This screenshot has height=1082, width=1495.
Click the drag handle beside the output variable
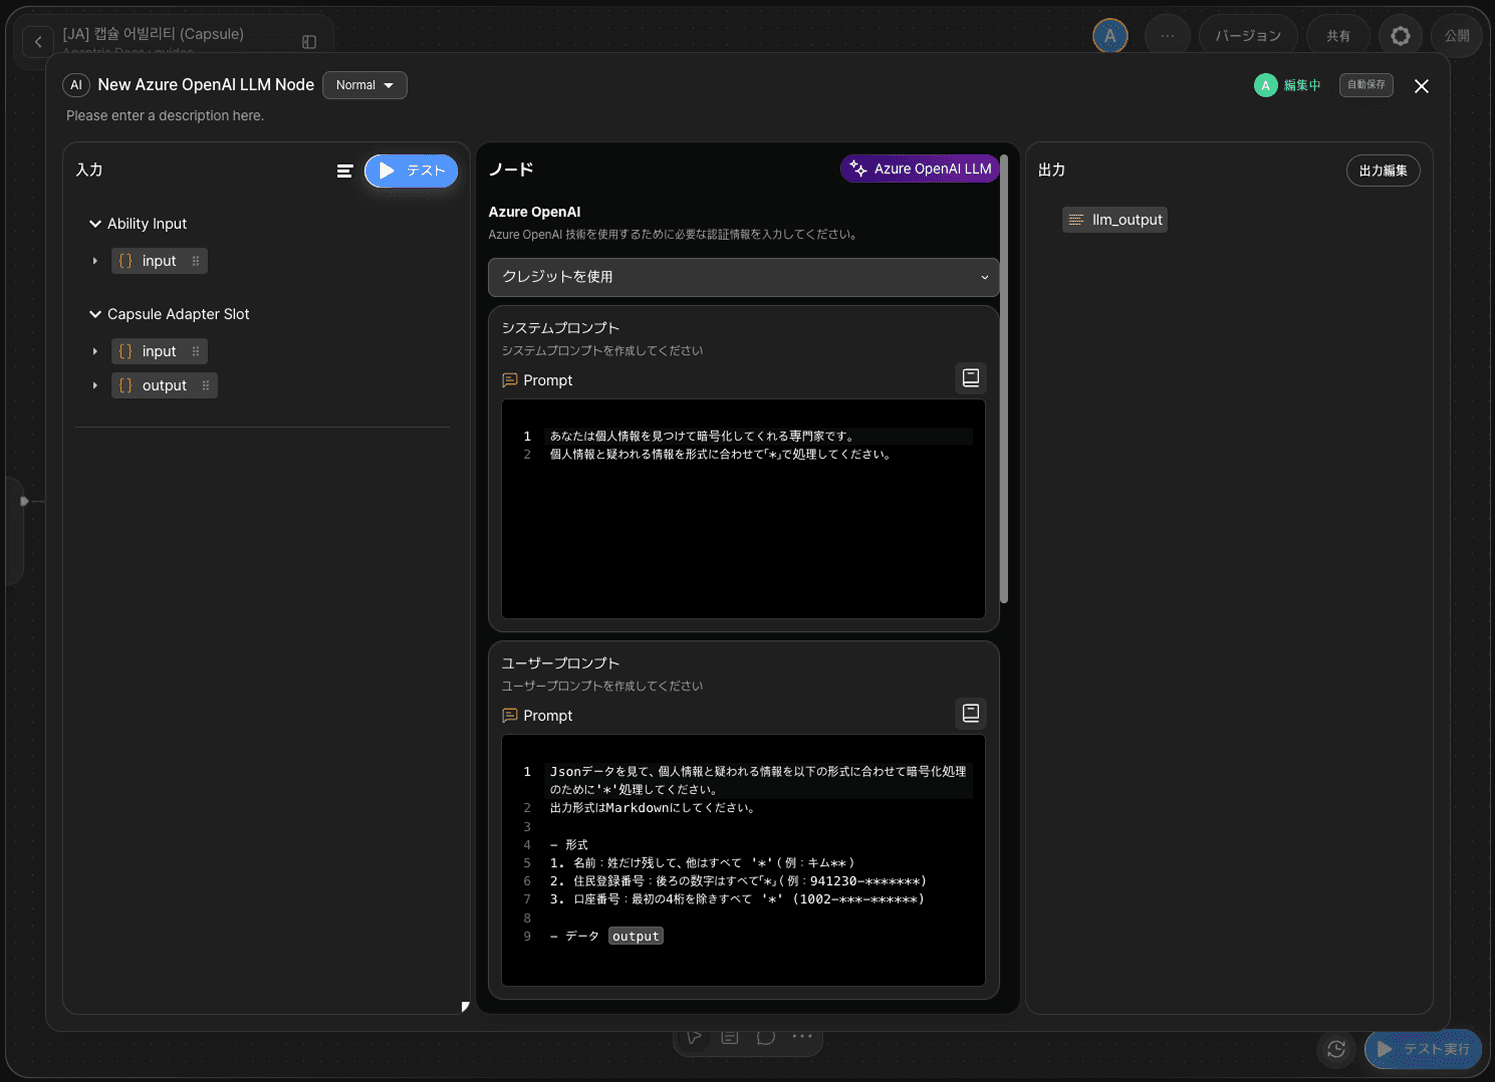[x=205, y=385]
